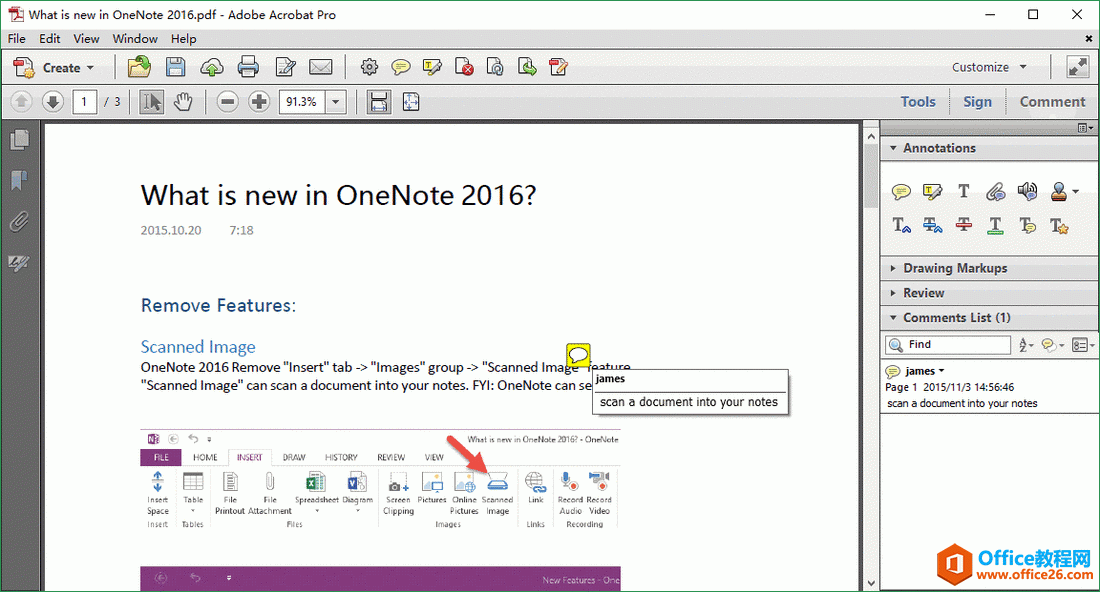
Task: Activate the Hand tool in the toolbar
Action: (185, 101)
